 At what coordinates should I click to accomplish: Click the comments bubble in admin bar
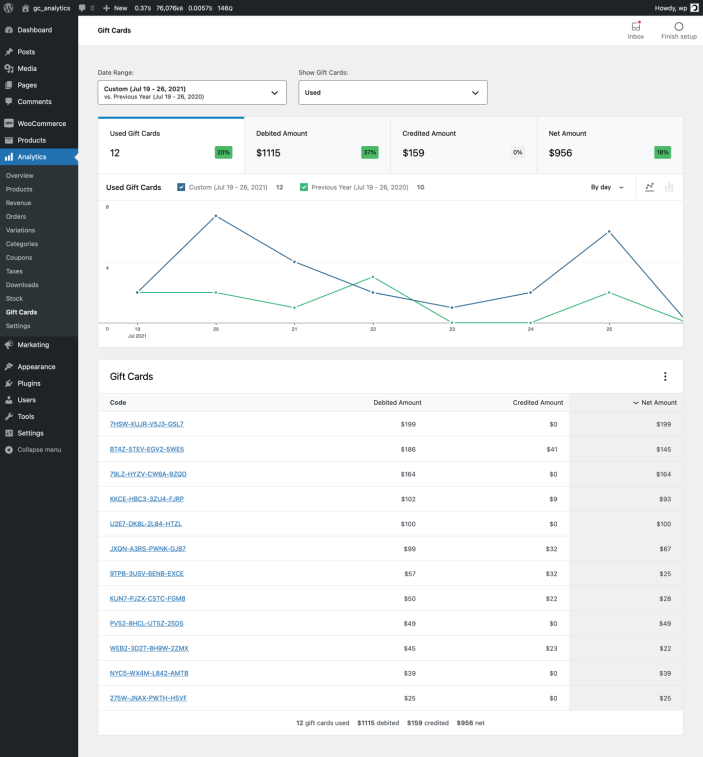pyautogui.click(x=83, y=7)
